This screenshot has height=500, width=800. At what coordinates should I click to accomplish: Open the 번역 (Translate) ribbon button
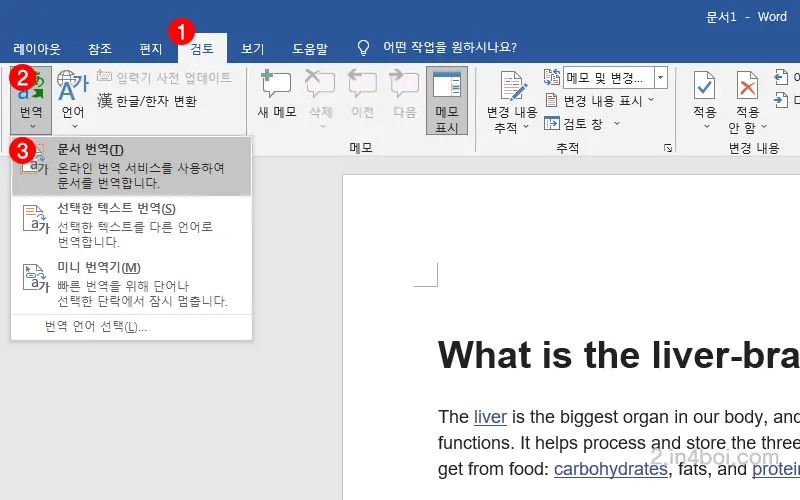click(31, 100)
